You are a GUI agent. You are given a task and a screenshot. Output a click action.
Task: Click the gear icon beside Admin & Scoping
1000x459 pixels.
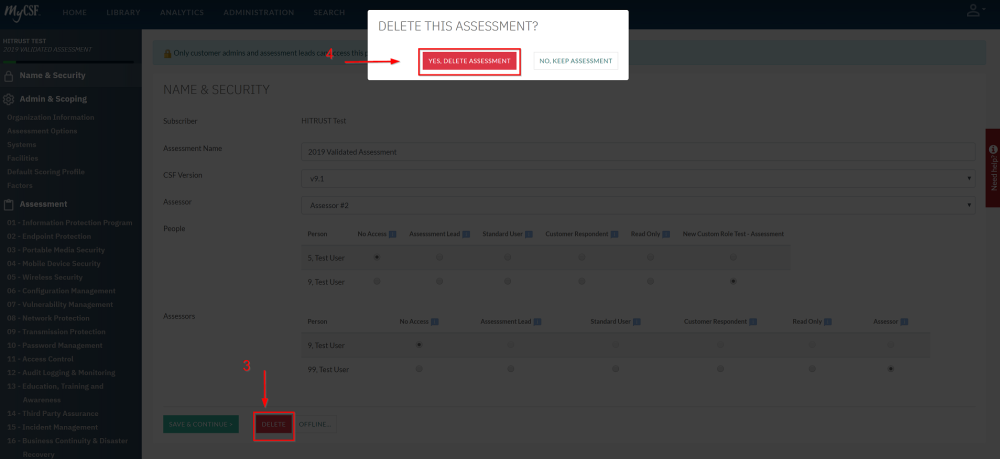(x=9, y=99)
